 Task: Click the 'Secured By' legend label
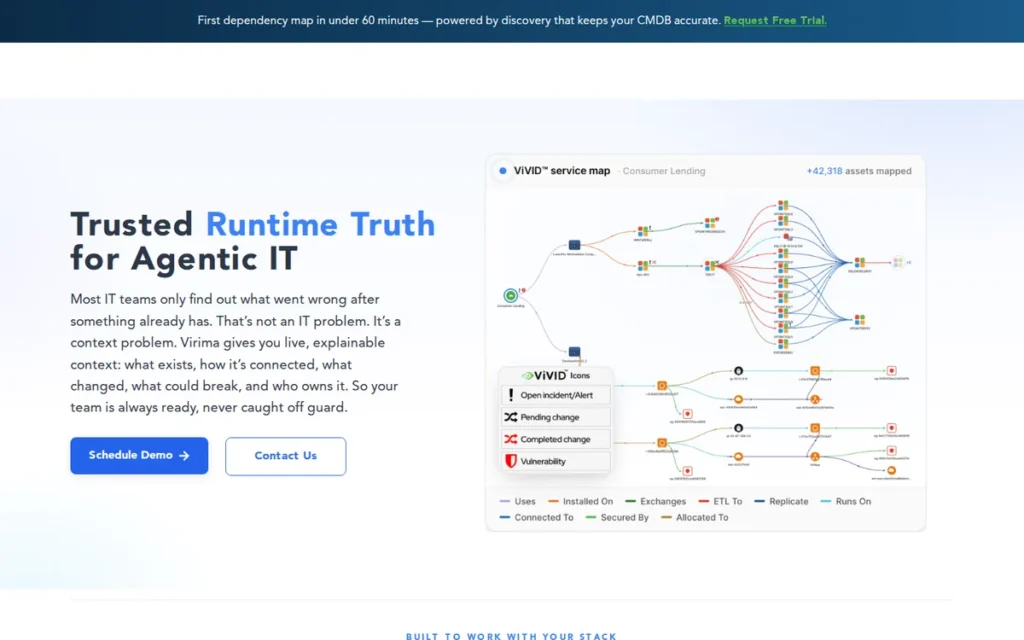pos(624,517)
